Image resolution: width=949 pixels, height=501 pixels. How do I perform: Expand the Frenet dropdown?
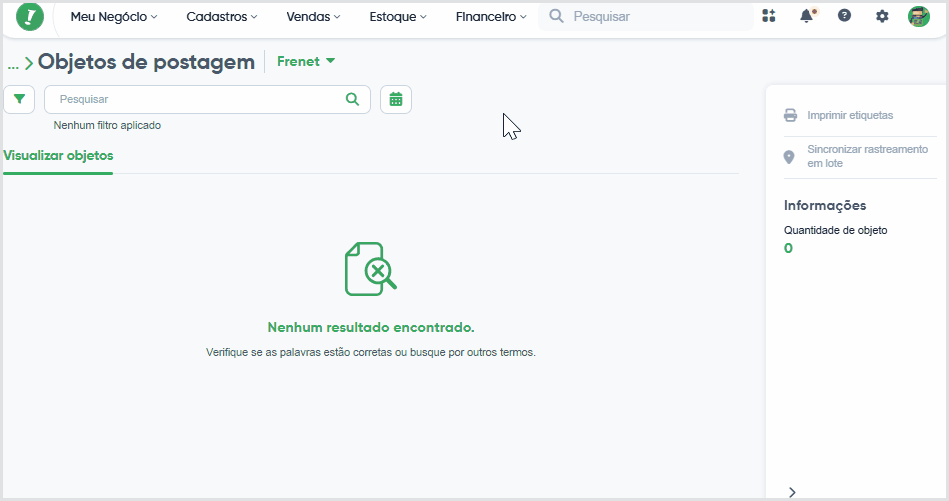[x=306, y=61]
